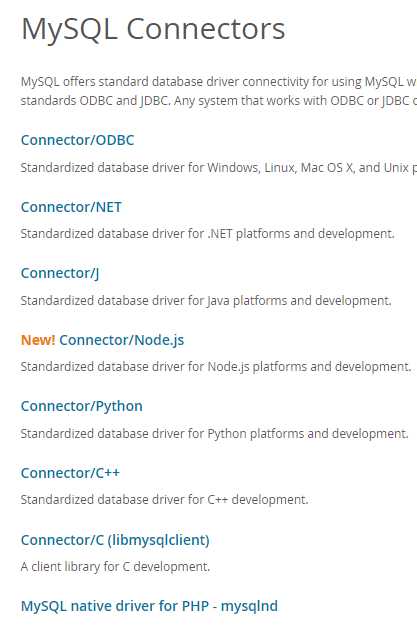Follow the Connector/J link

point(60,273)
